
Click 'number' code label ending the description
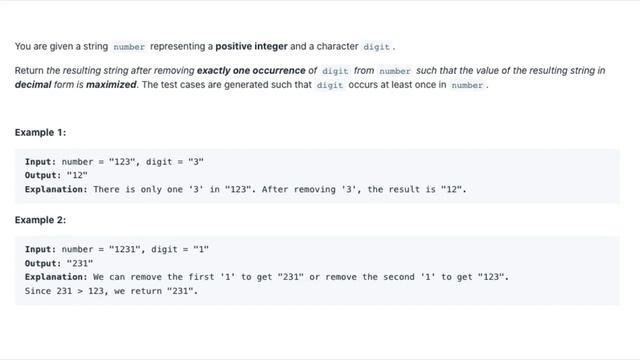click(x=467, y=85)
